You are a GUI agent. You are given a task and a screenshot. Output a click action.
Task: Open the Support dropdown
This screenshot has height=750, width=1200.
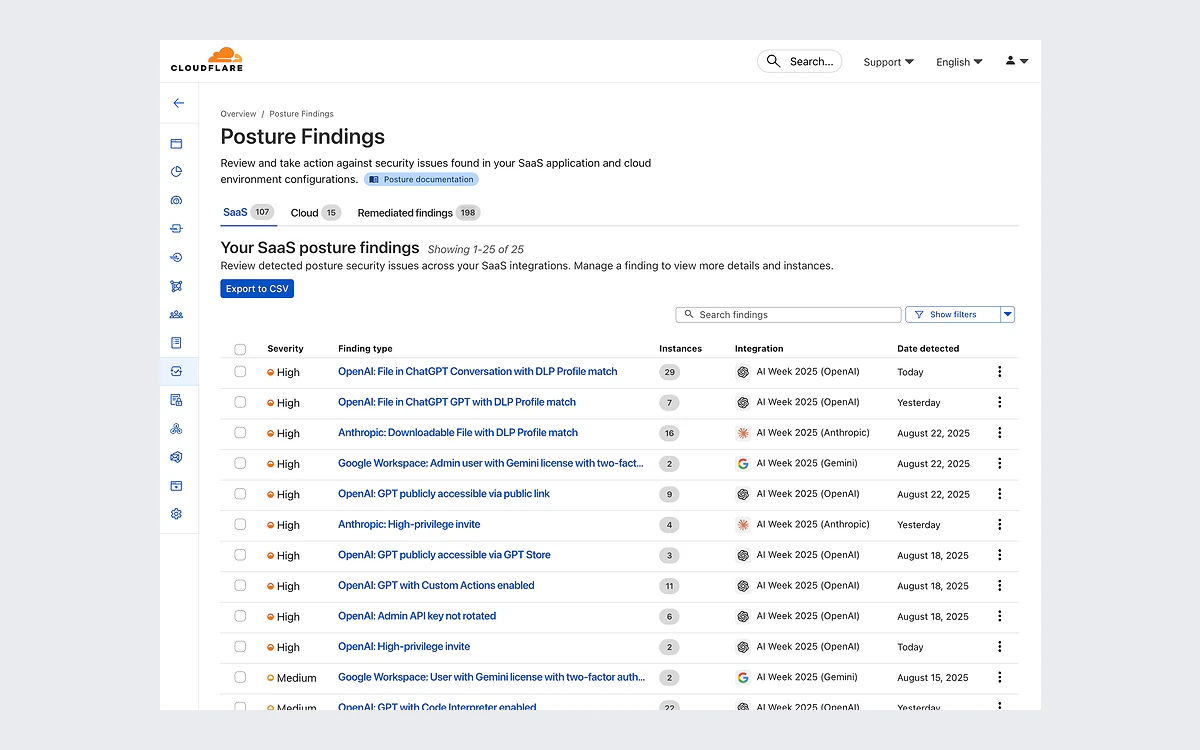pos(888,62)
